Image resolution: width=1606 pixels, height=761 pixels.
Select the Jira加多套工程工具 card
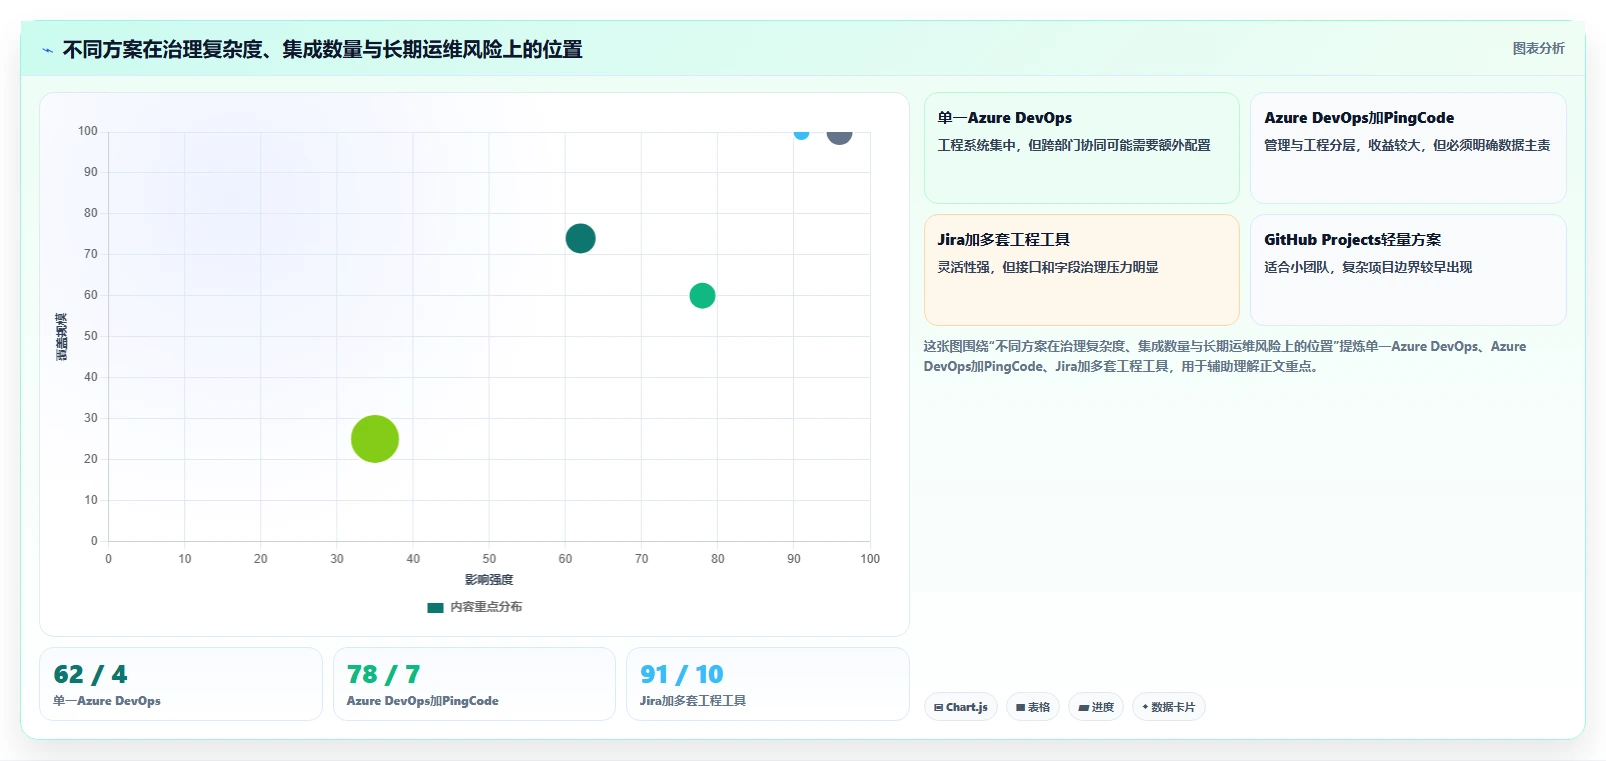[x=1081, y=270]
